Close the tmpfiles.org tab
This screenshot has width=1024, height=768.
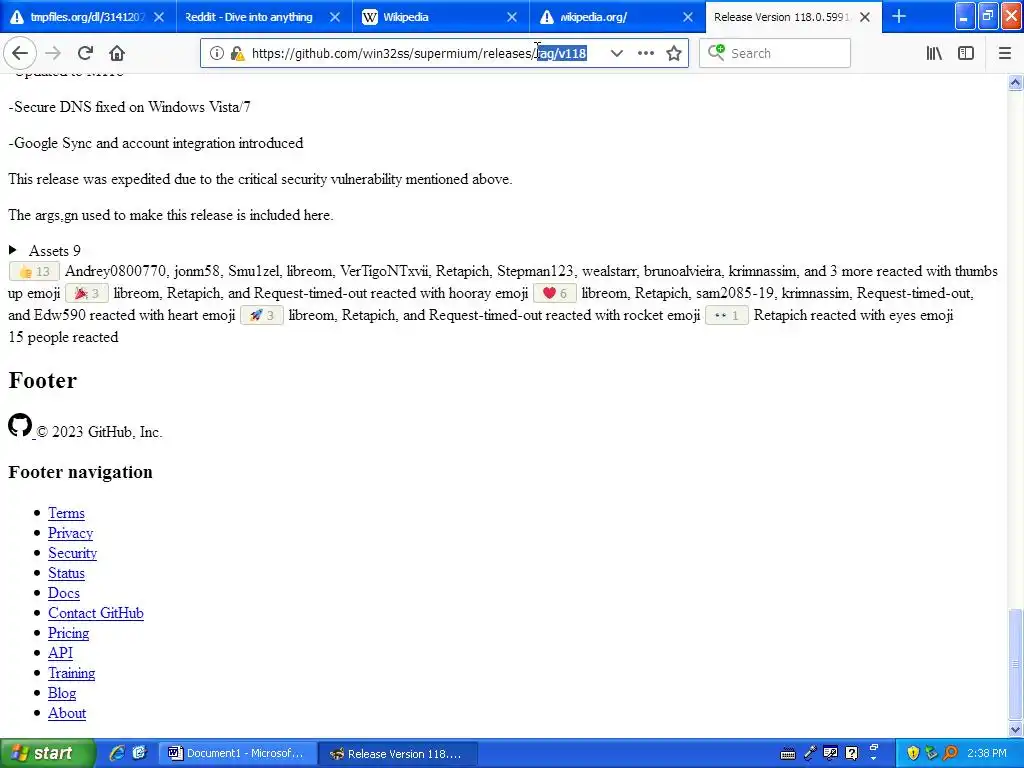pyautogui.click(x=159, y=17)
